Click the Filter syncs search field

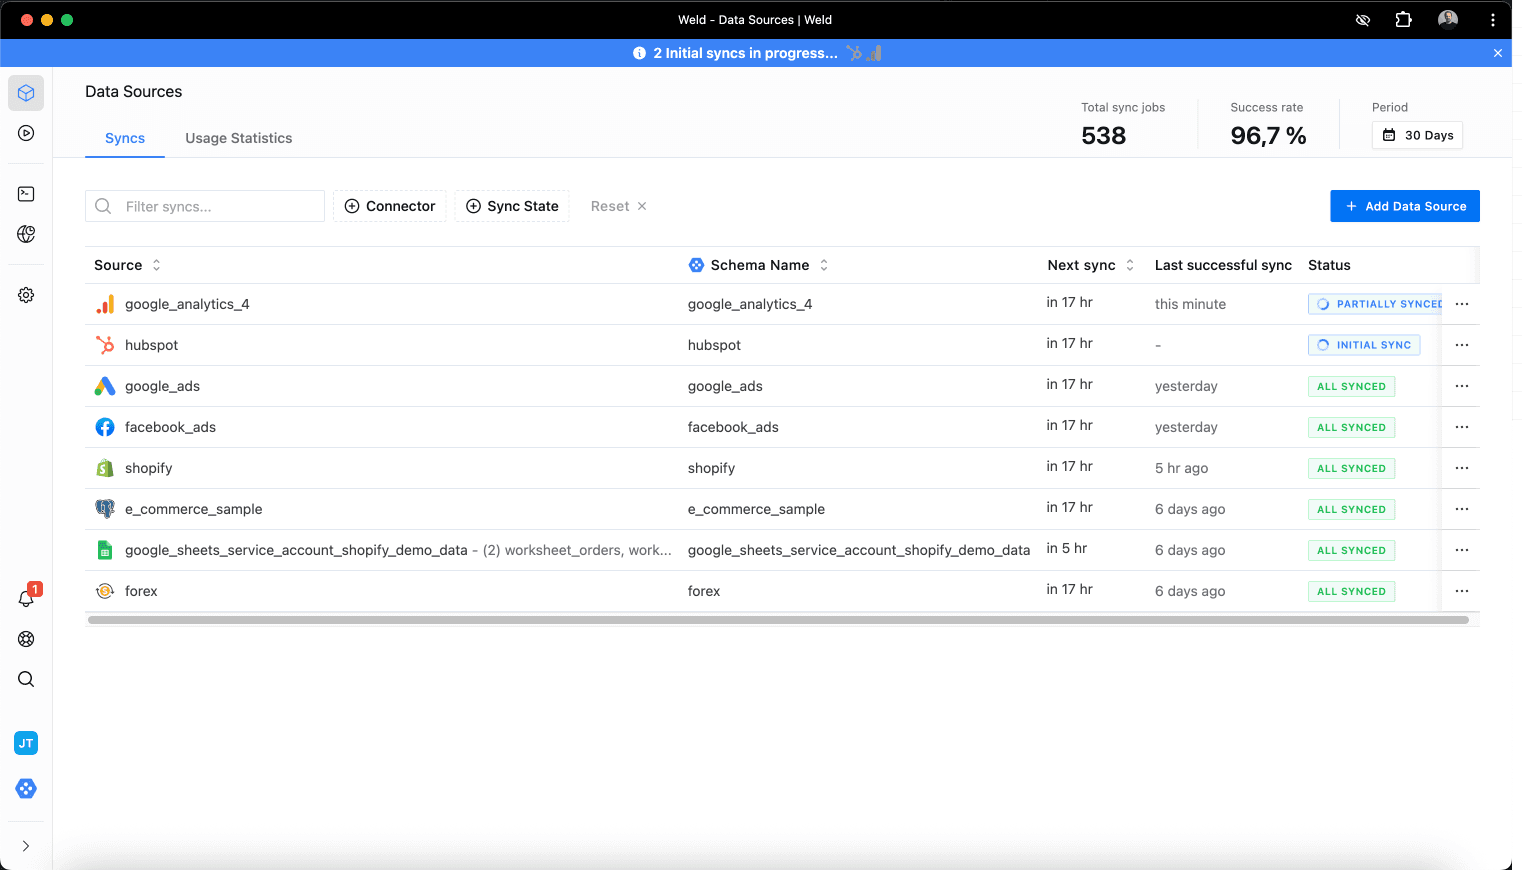pos(205,206)
